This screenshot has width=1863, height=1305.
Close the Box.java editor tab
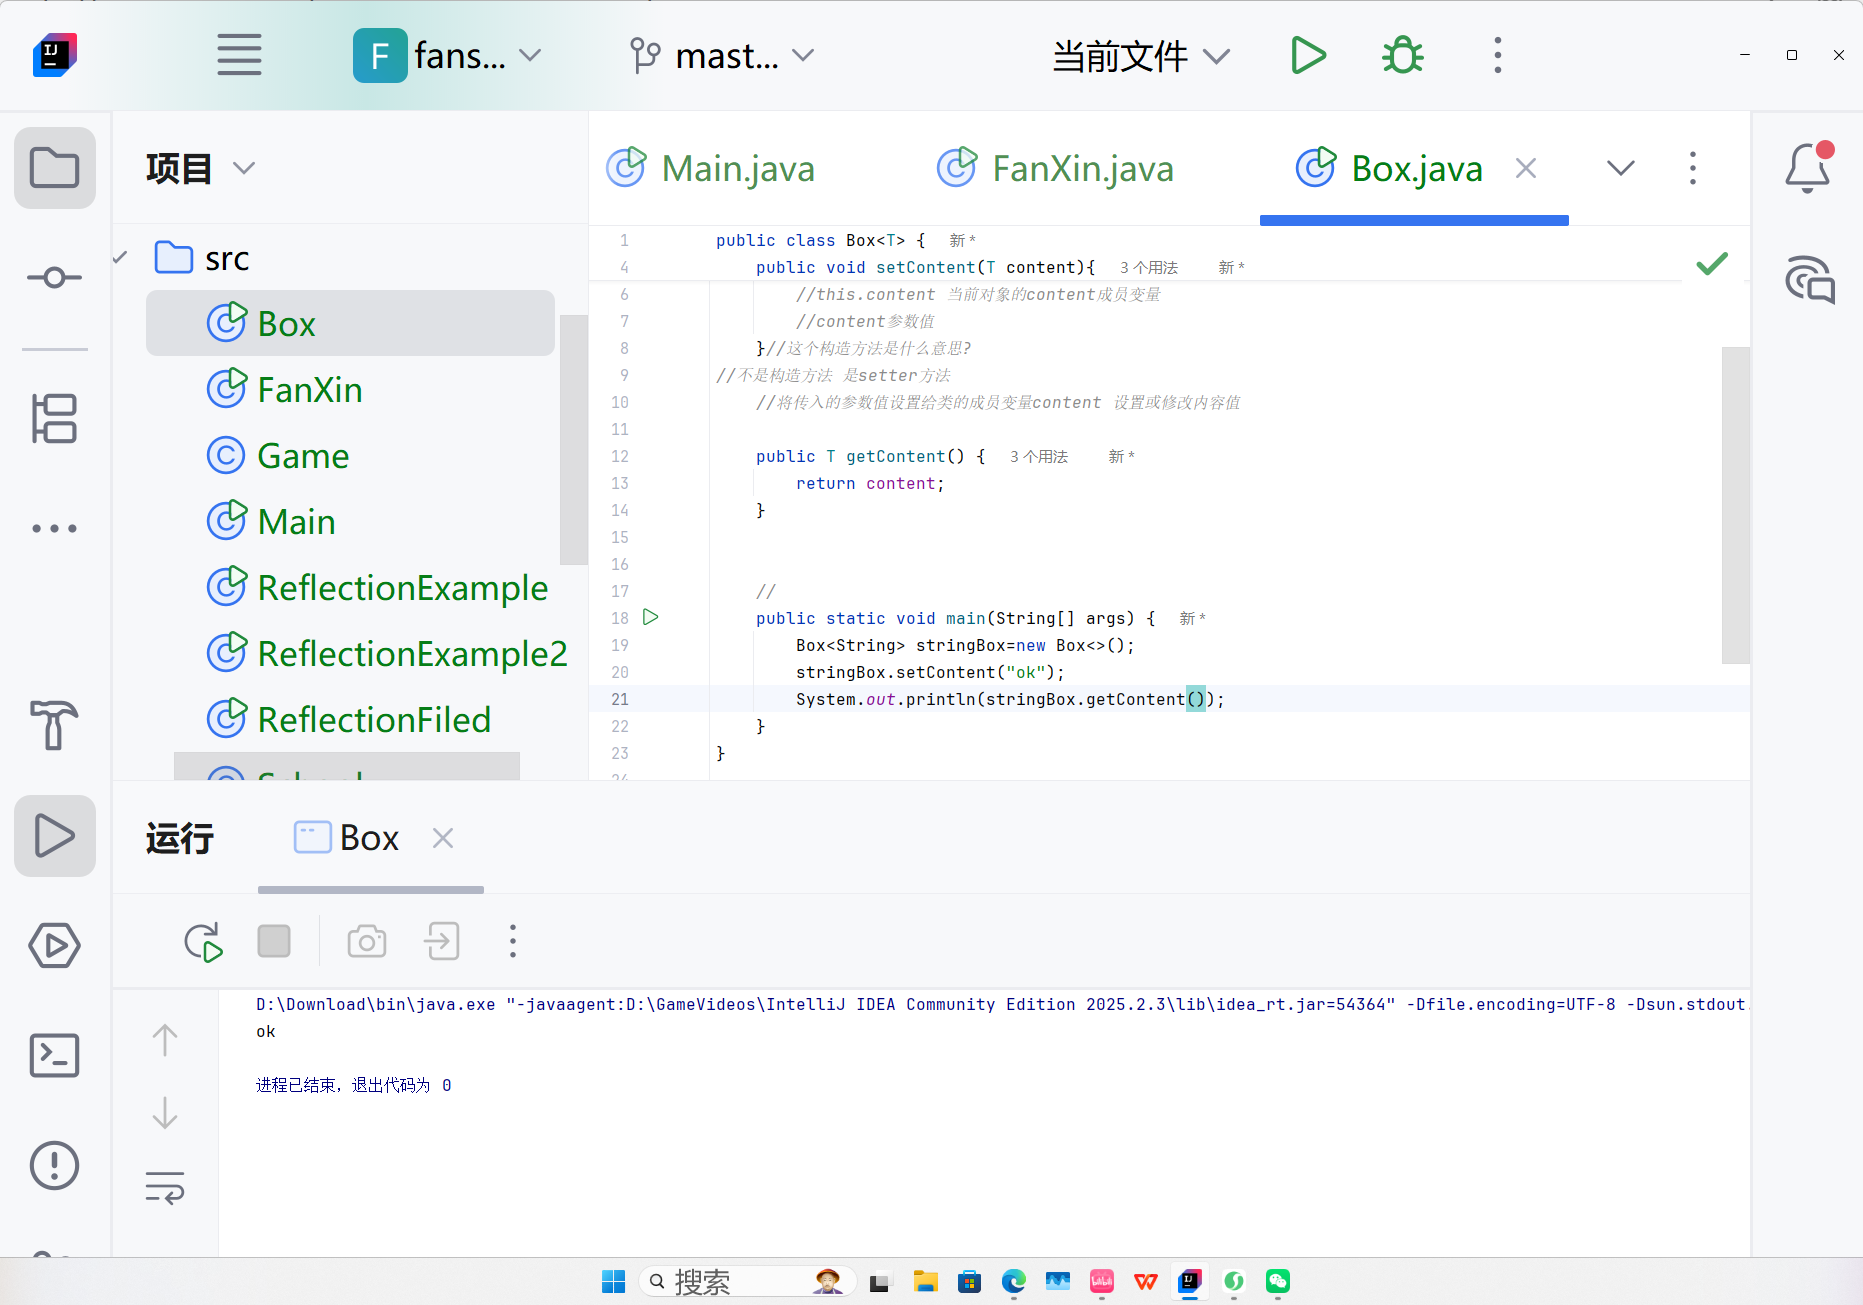pyautogui.click(x=1525, y=168)
